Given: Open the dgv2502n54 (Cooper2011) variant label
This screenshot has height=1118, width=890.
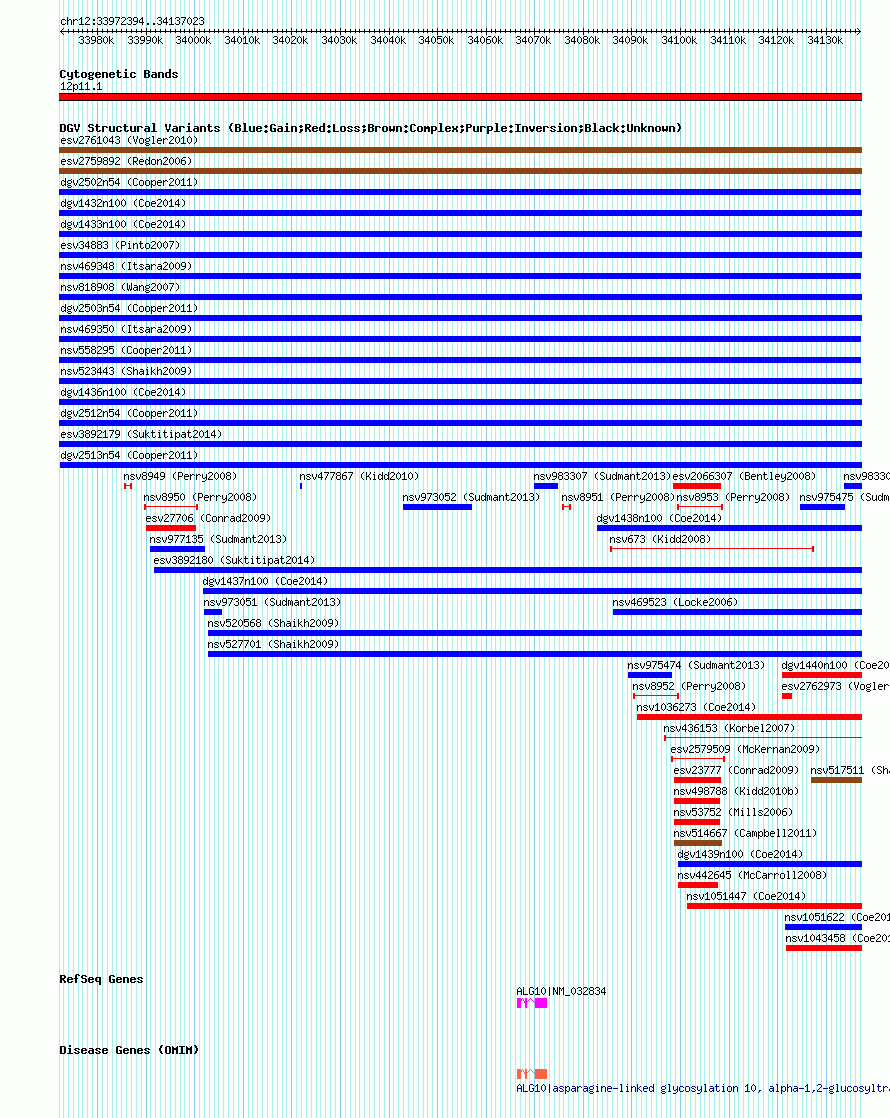Looking at the screenshot, I should tap(129, 183).
